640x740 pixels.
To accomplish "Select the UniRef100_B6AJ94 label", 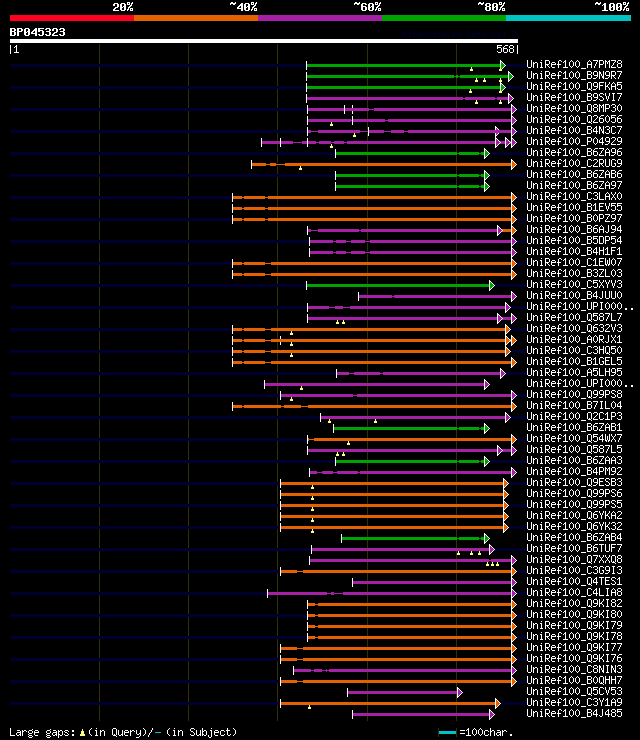I will tap(574, 229).
